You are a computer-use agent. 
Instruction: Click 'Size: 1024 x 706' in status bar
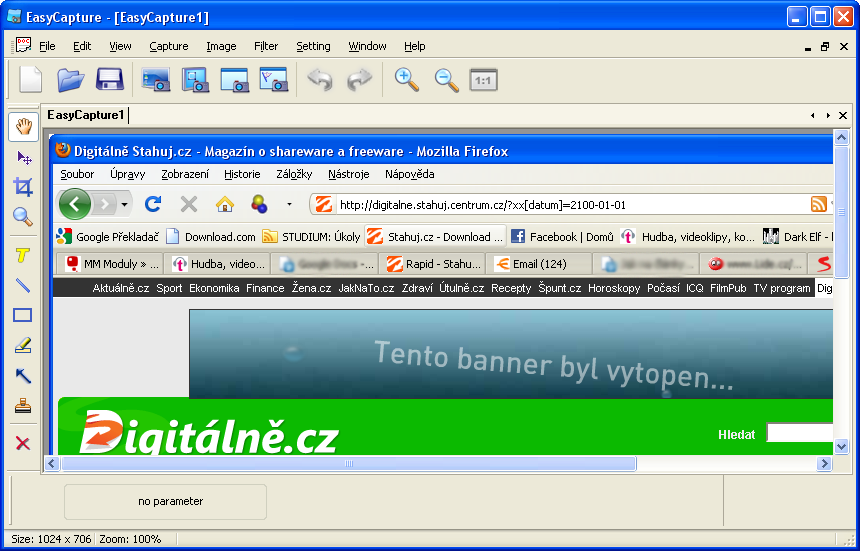click(x=51, y=539)
